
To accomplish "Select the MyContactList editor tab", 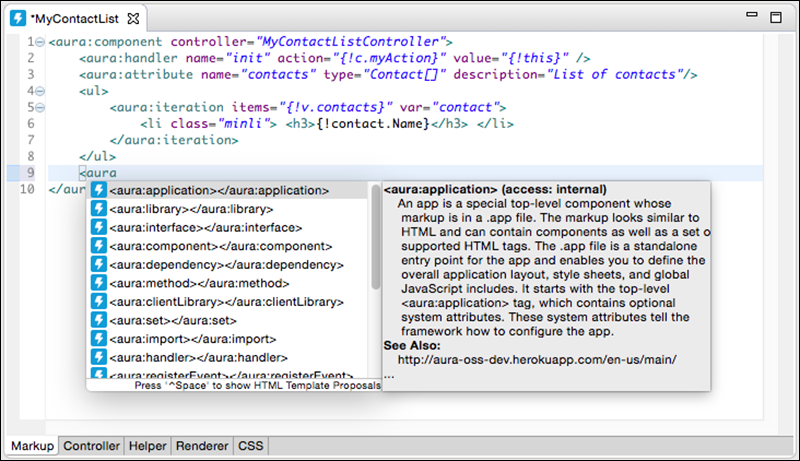I will (x=77, y=19).
